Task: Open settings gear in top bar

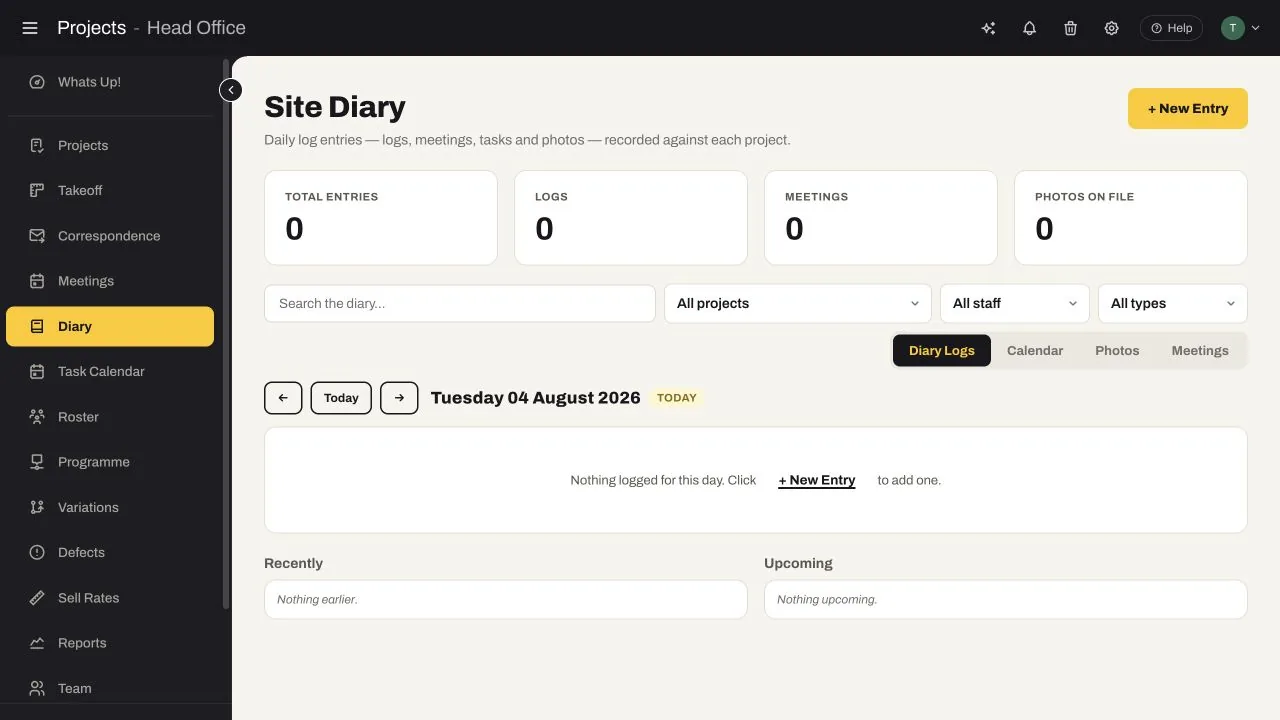Action: coord(1111,28)
